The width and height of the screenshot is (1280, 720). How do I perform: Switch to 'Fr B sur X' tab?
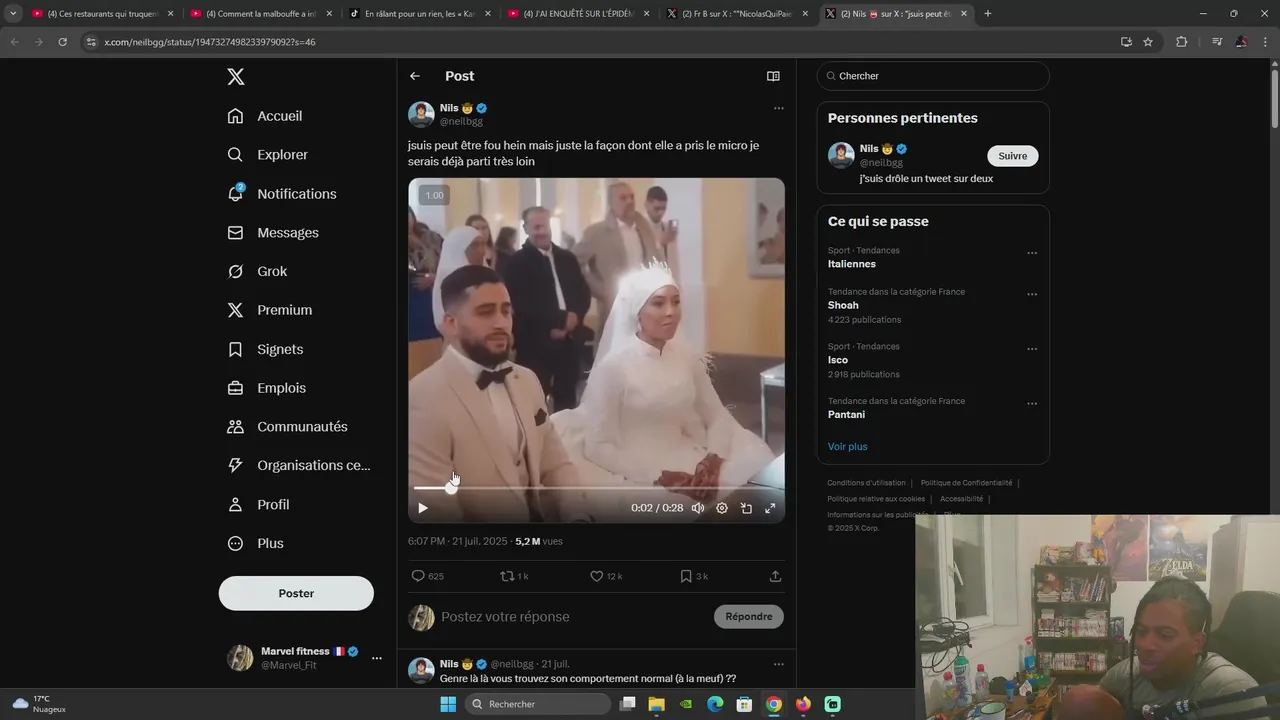736,14
